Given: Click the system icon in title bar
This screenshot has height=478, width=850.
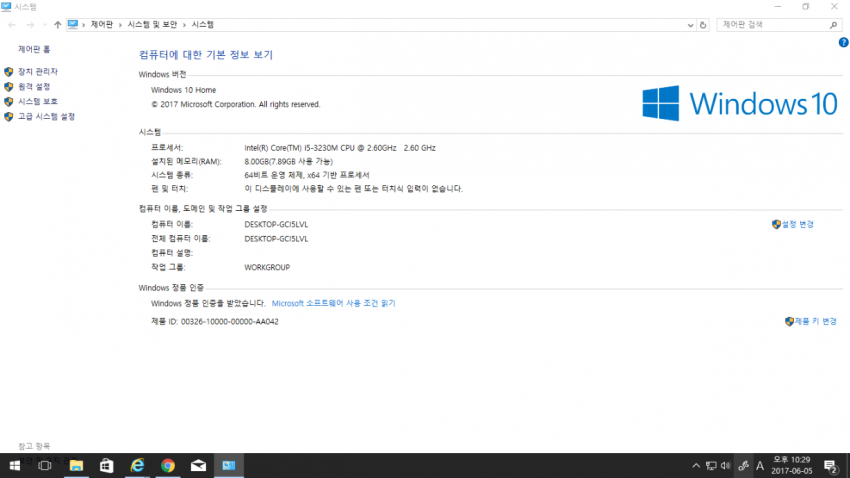Looking at the screenshot, I should tap(6, 7).
